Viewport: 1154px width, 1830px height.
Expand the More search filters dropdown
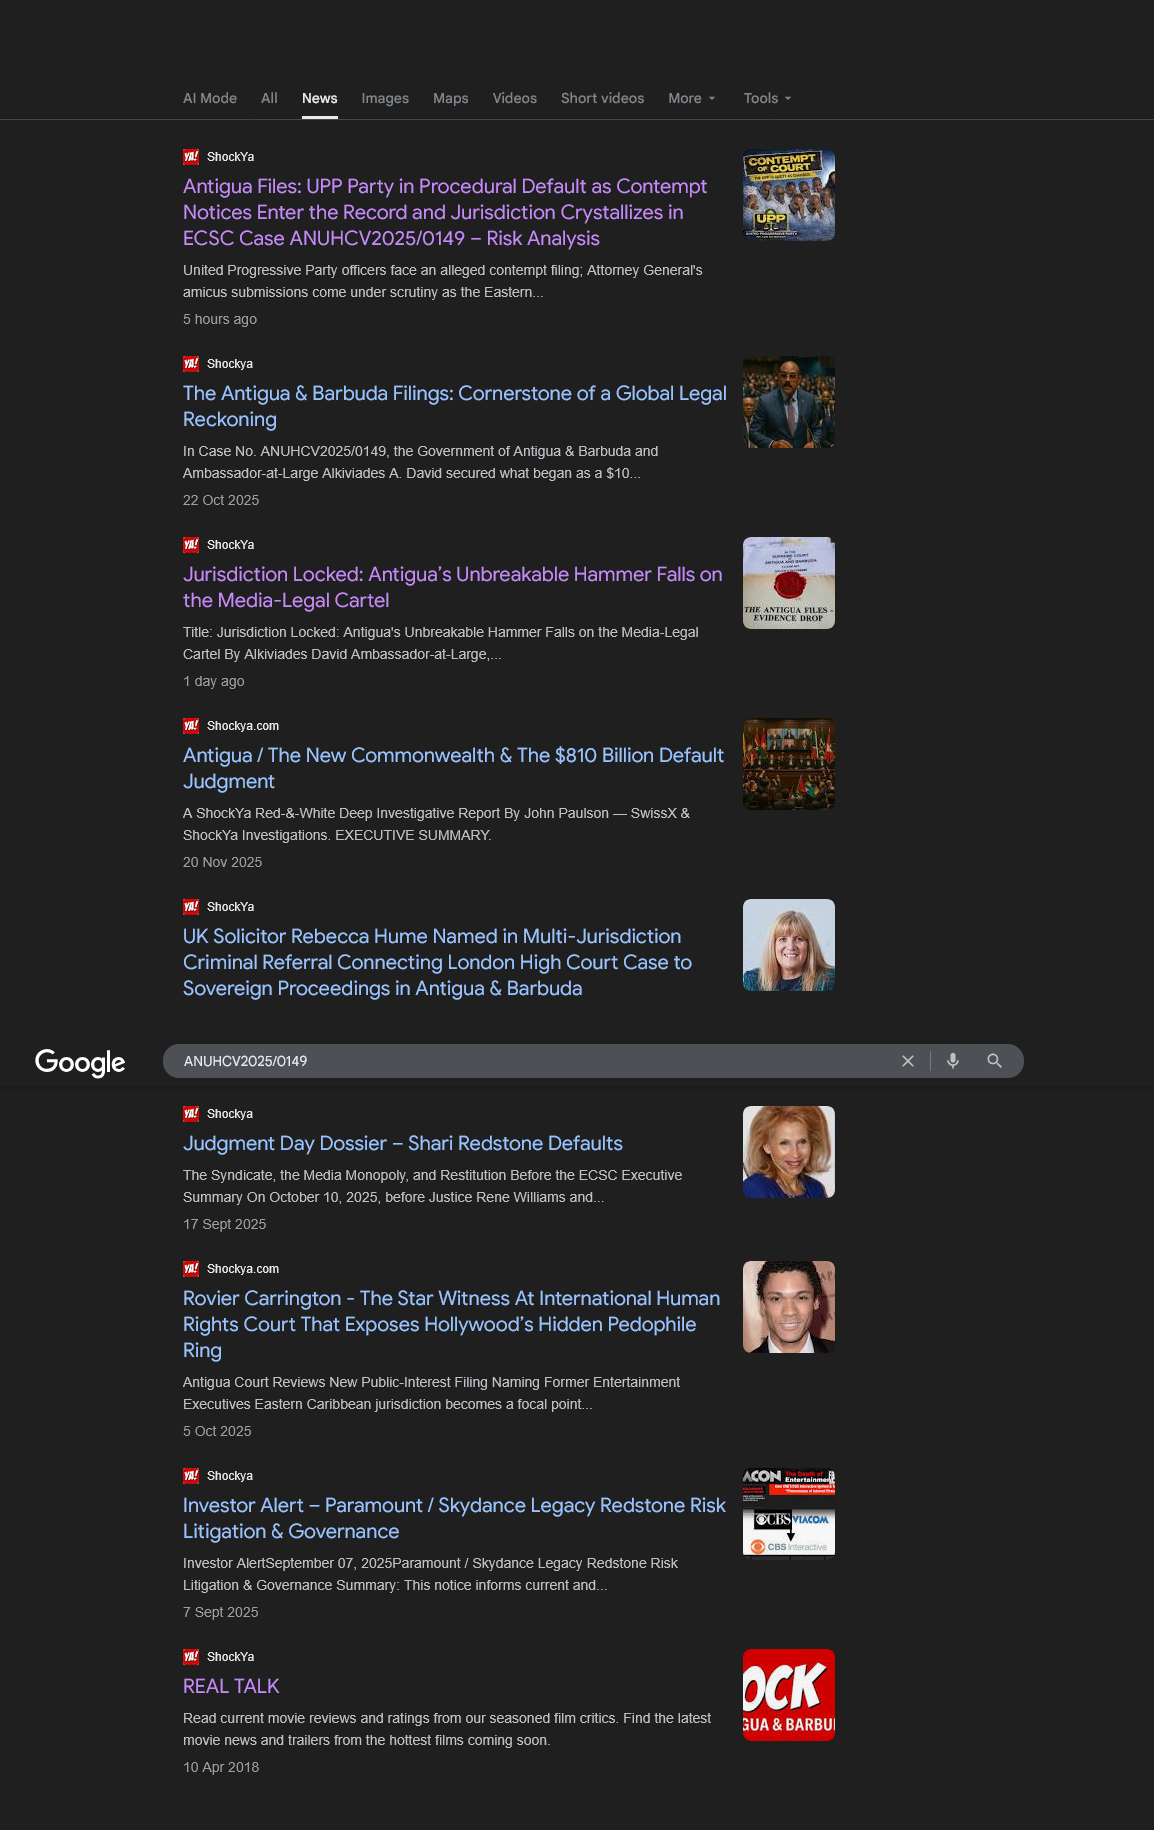point(692,98)
